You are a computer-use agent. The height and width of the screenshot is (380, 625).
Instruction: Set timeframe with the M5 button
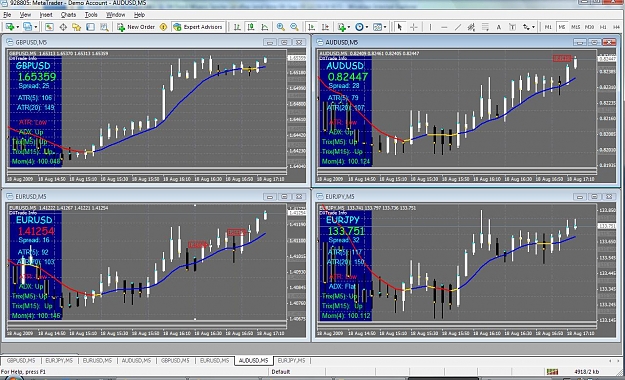coord(562,27)
